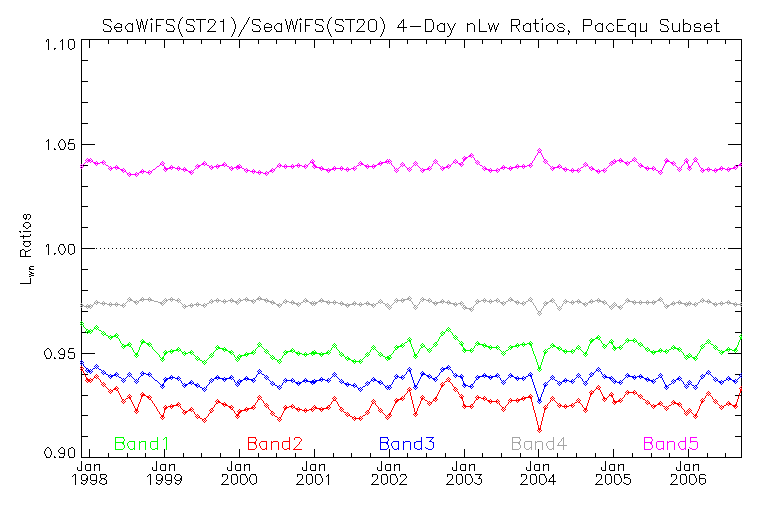Click the green Band1 legend label
This screenshot has height=512, width=768.
point(141,444)
